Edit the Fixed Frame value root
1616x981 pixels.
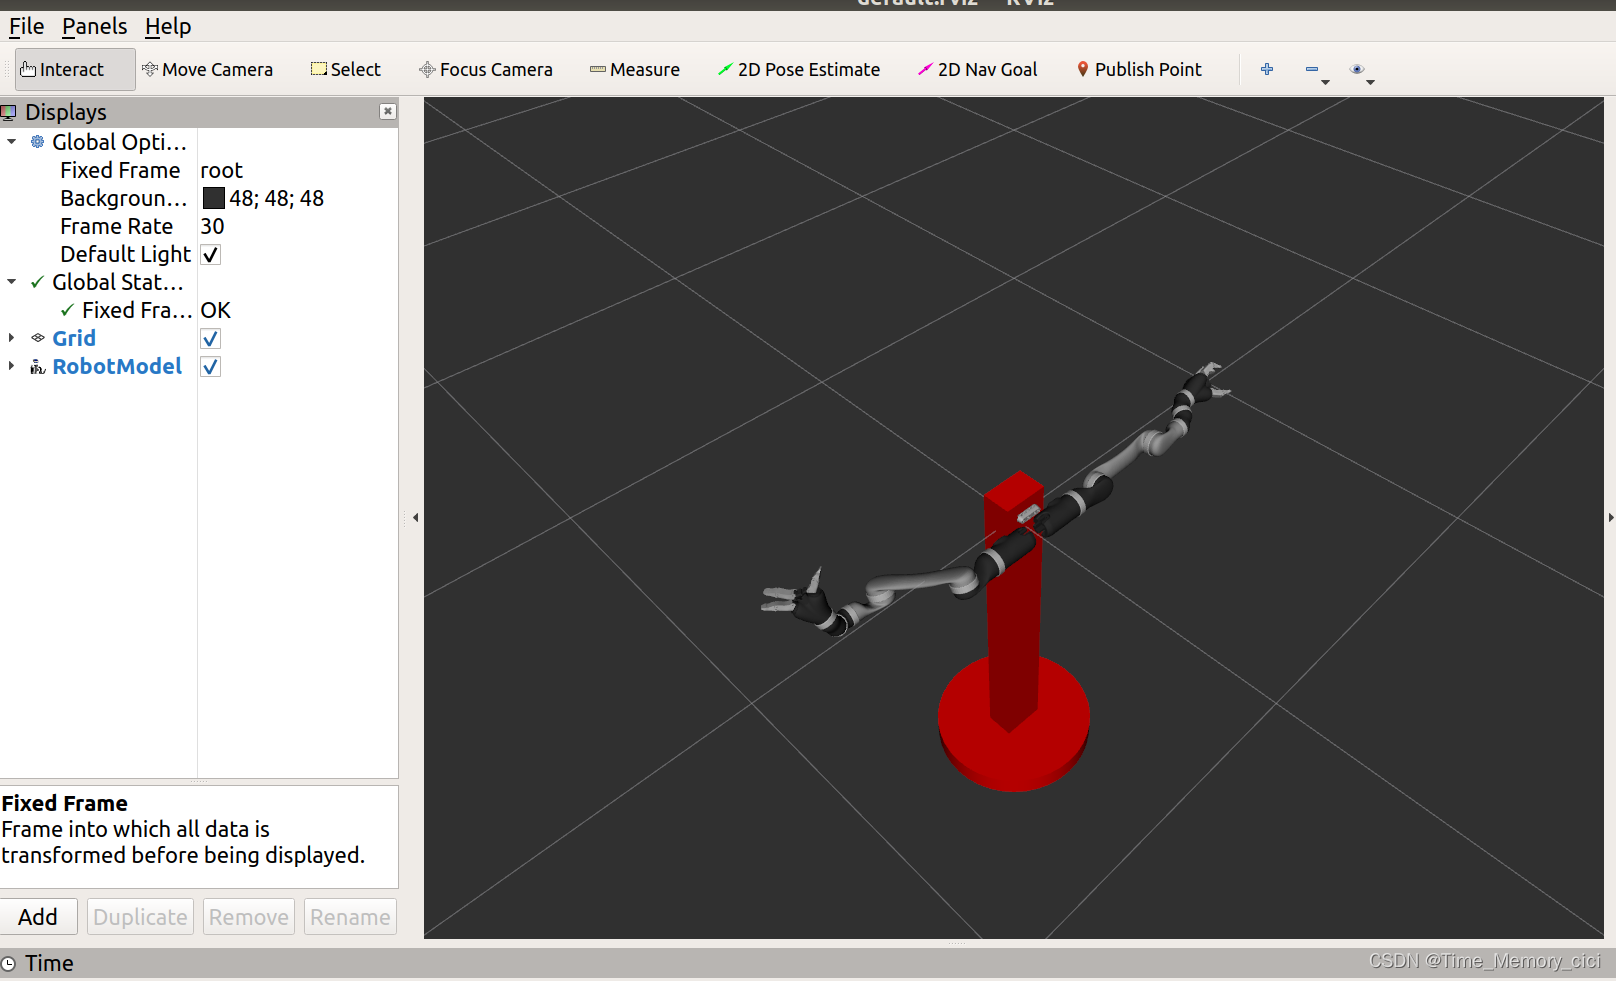221,170
